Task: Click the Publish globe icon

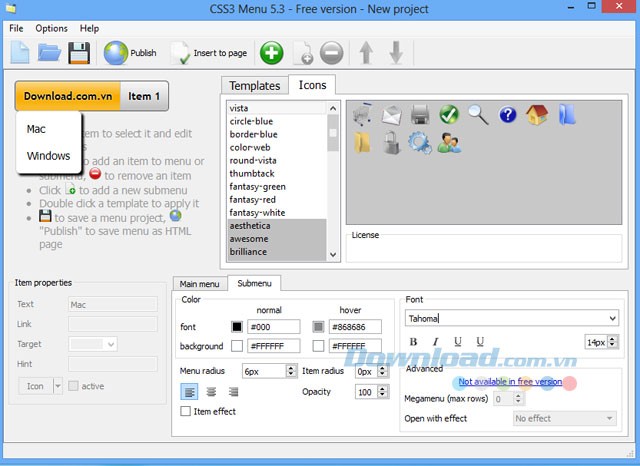Action: click(116, 53)
